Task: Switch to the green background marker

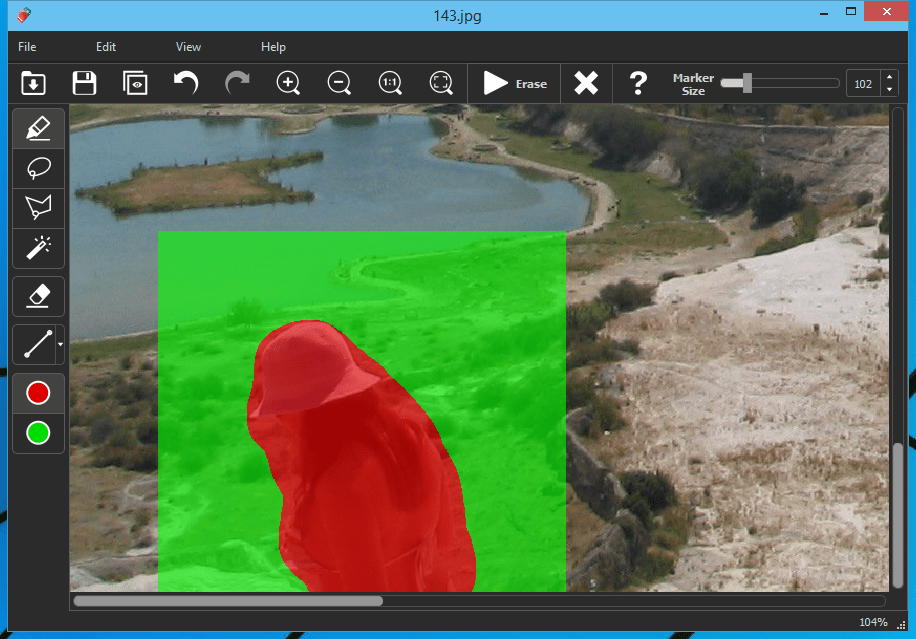Action: (x=38, y=433)
